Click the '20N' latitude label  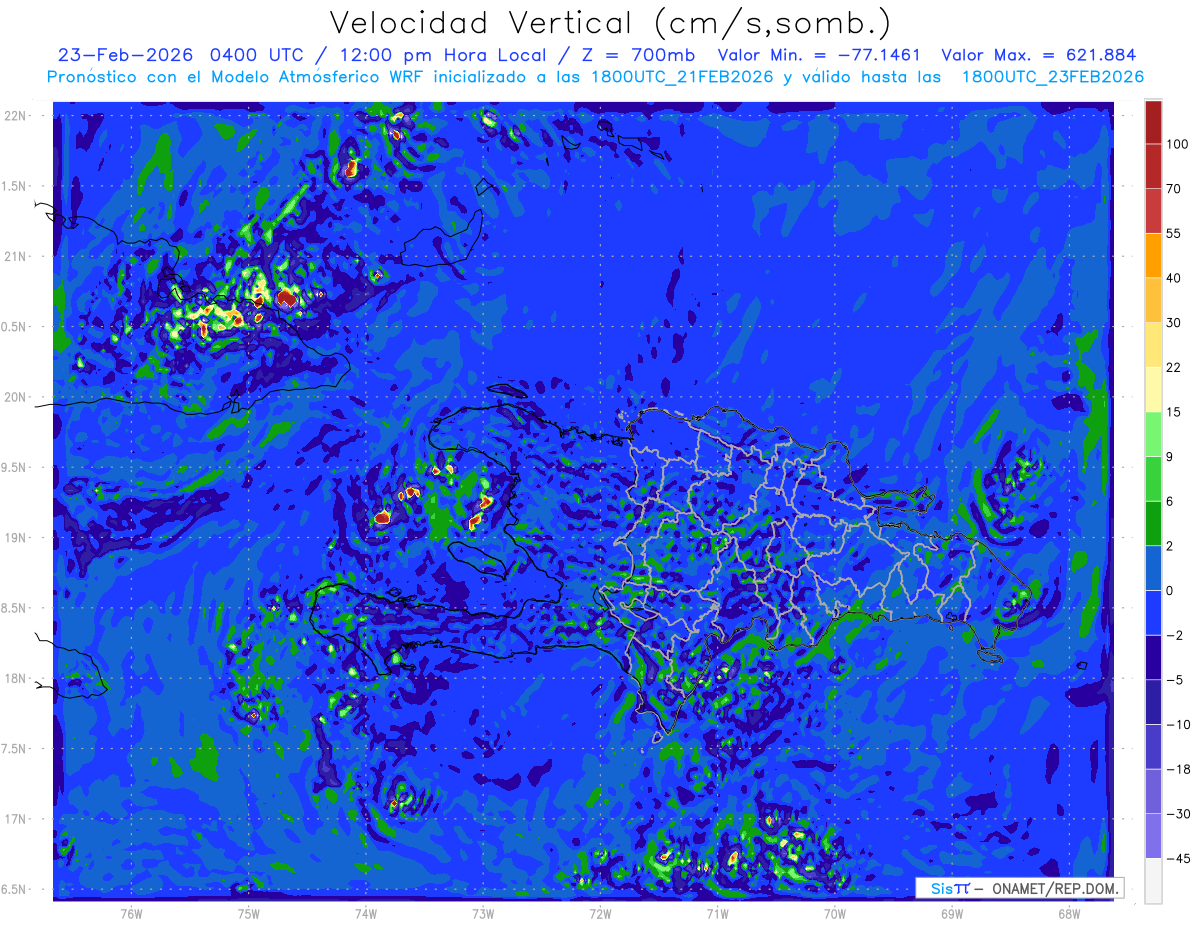pyautogui.click(x=17, y=397)
